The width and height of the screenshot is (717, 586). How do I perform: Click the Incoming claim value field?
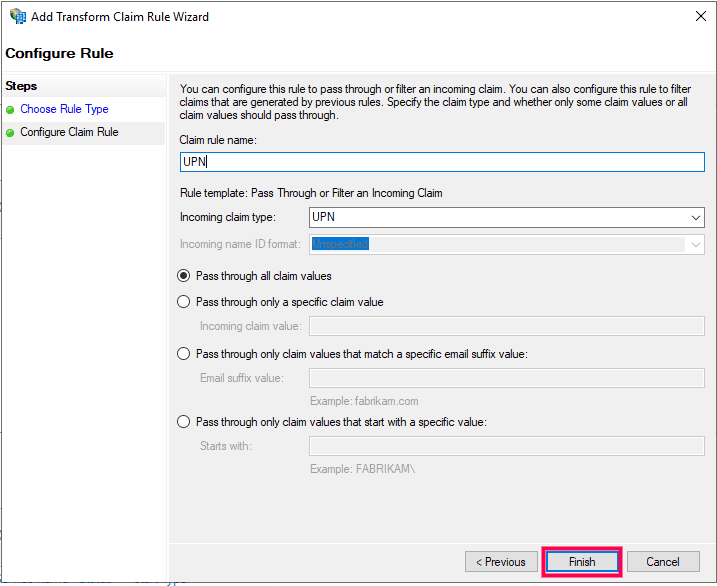point(506,326)
